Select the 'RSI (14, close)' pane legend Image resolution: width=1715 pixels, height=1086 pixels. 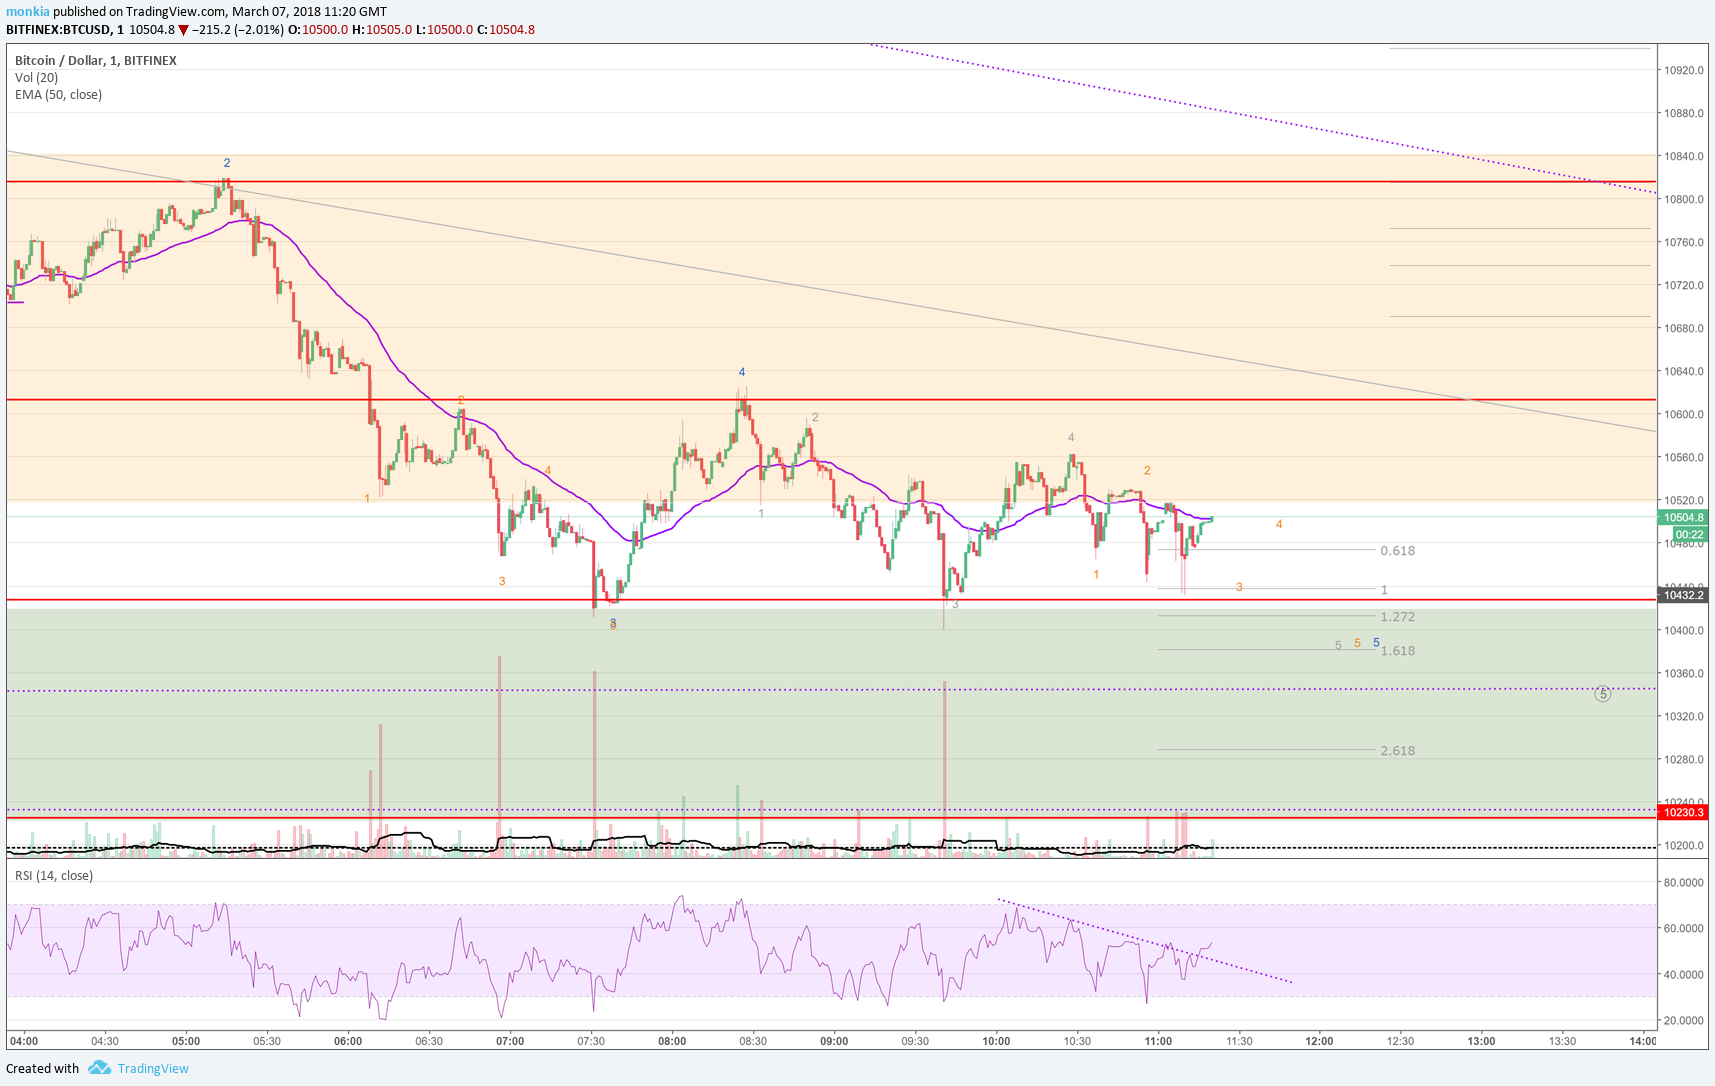54,875
